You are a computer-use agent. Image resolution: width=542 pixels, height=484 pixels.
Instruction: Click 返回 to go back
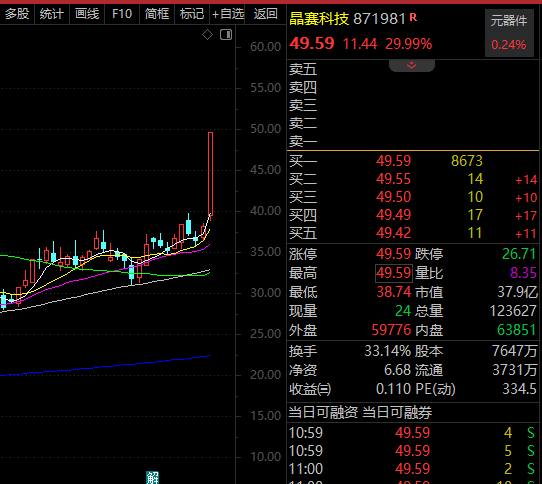(x=265, y=14)
